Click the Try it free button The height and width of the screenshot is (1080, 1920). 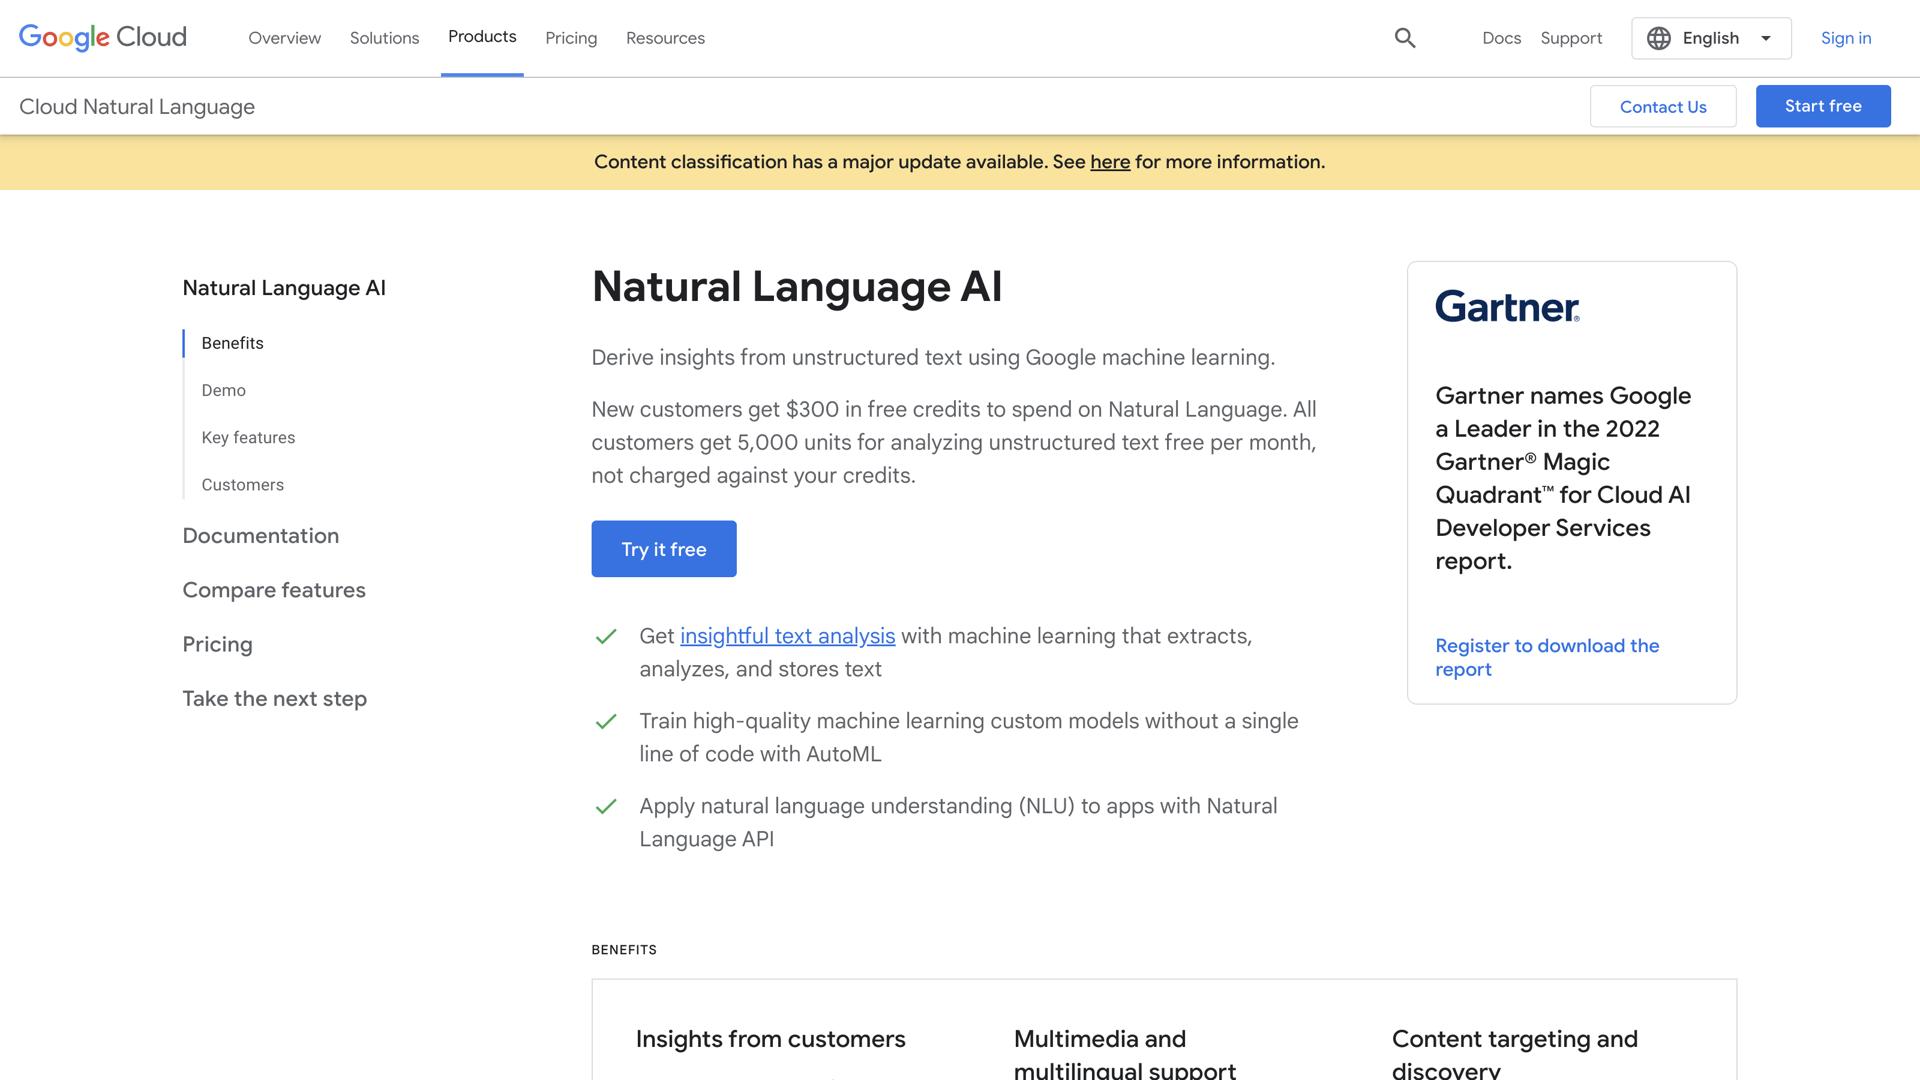663,548
